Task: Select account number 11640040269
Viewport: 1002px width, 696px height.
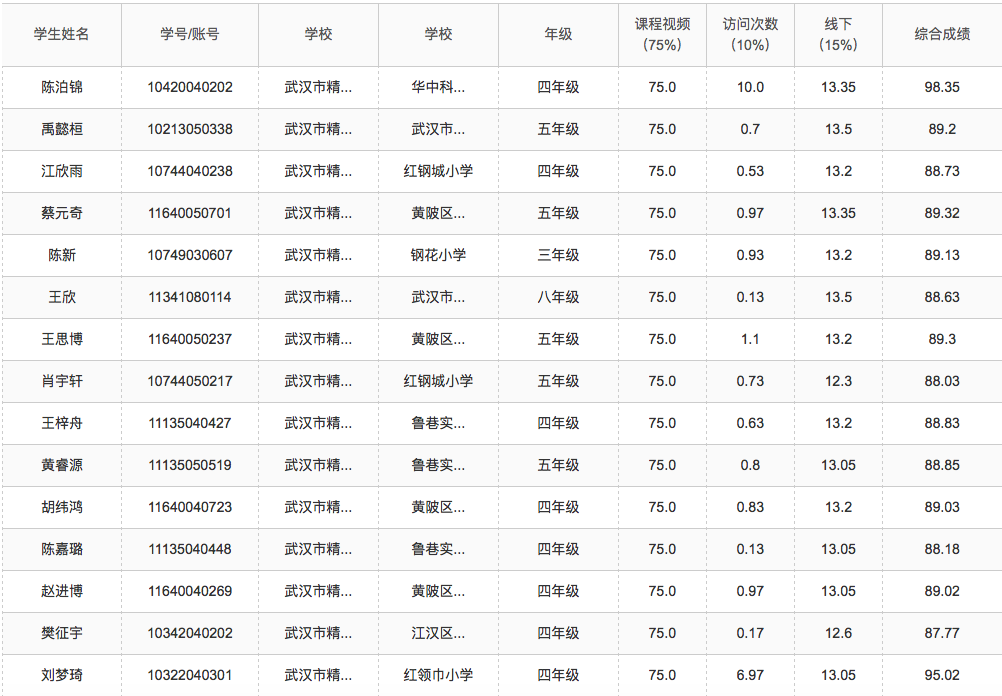Action: pyautogui.click(x=190, y=591)
